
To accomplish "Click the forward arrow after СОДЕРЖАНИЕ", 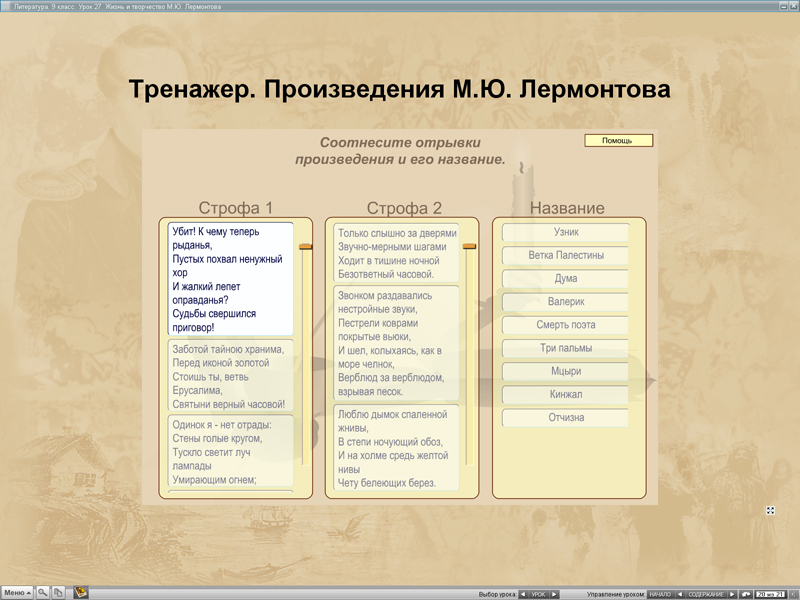I will [x=733, y=592].
